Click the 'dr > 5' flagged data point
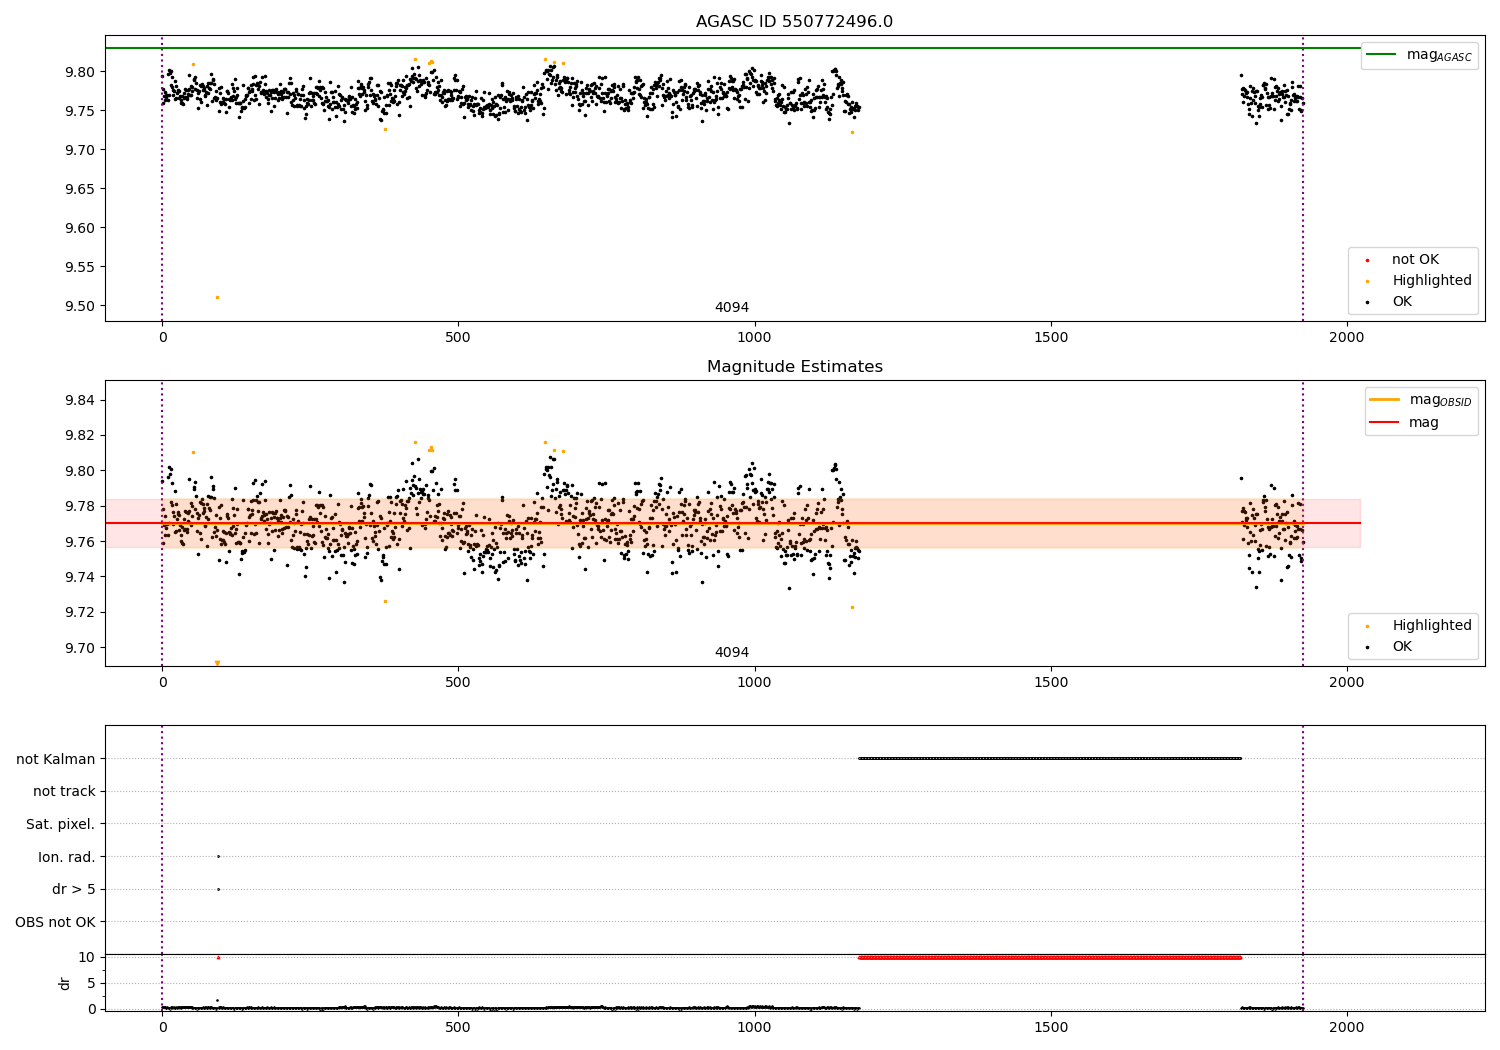This screenshot has height=1050, width=1500. [x=218, y=889]
